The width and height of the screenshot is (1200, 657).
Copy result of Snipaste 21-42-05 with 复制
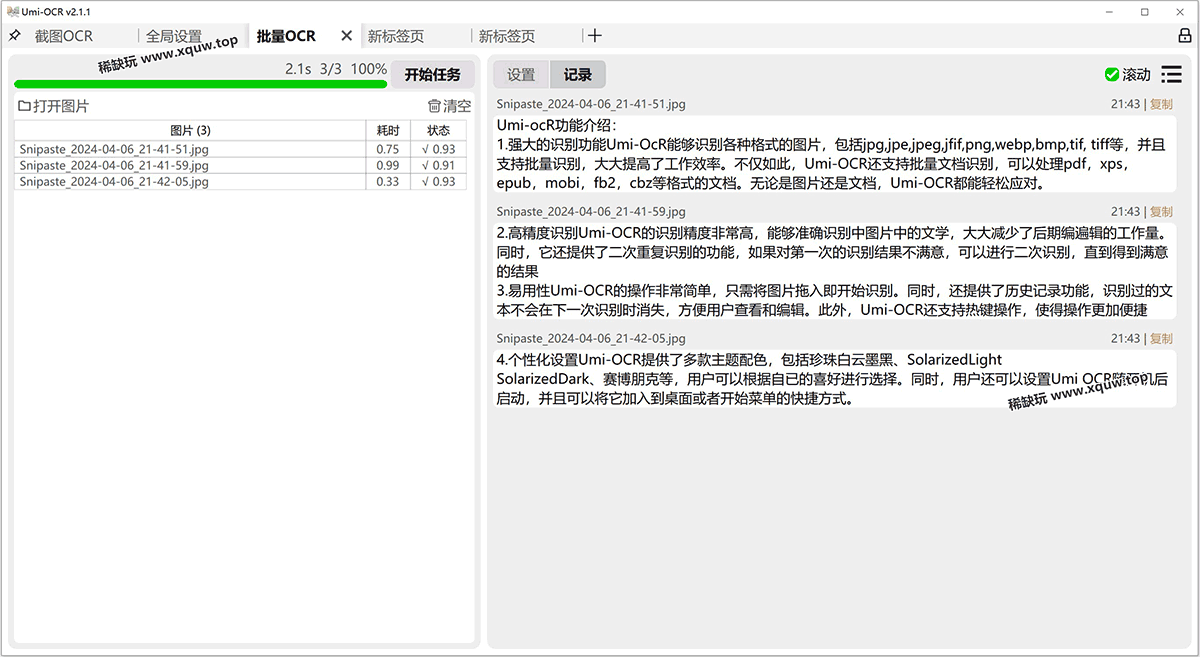[1161, 339]
